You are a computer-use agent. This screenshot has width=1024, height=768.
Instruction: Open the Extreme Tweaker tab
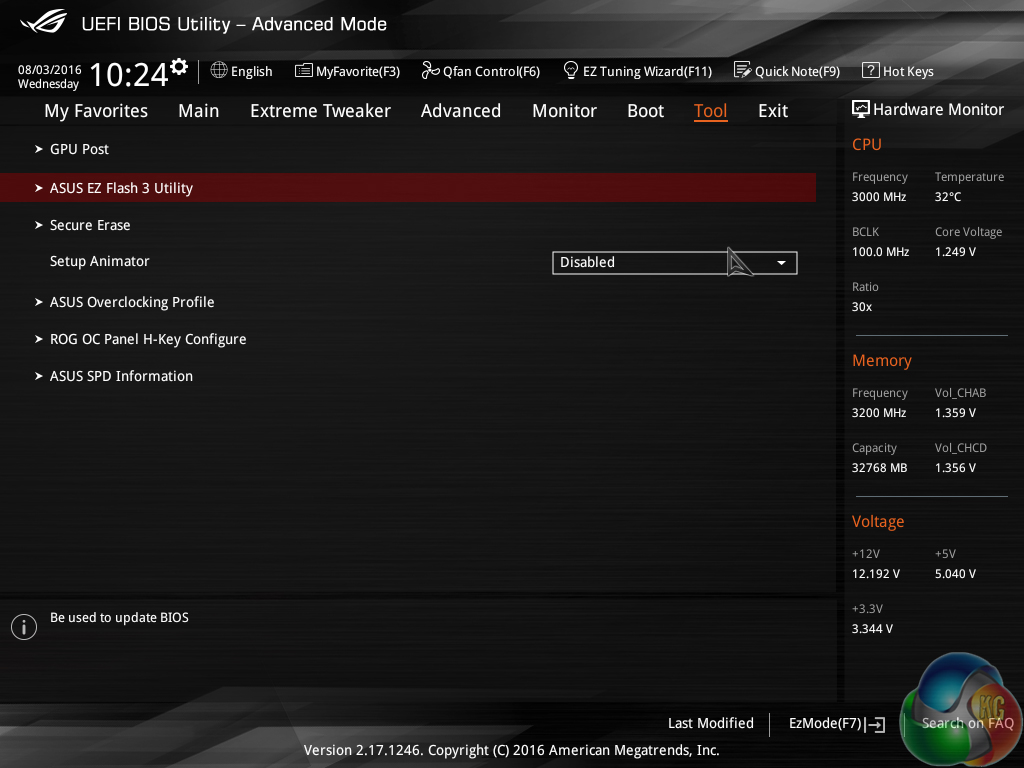320,111
